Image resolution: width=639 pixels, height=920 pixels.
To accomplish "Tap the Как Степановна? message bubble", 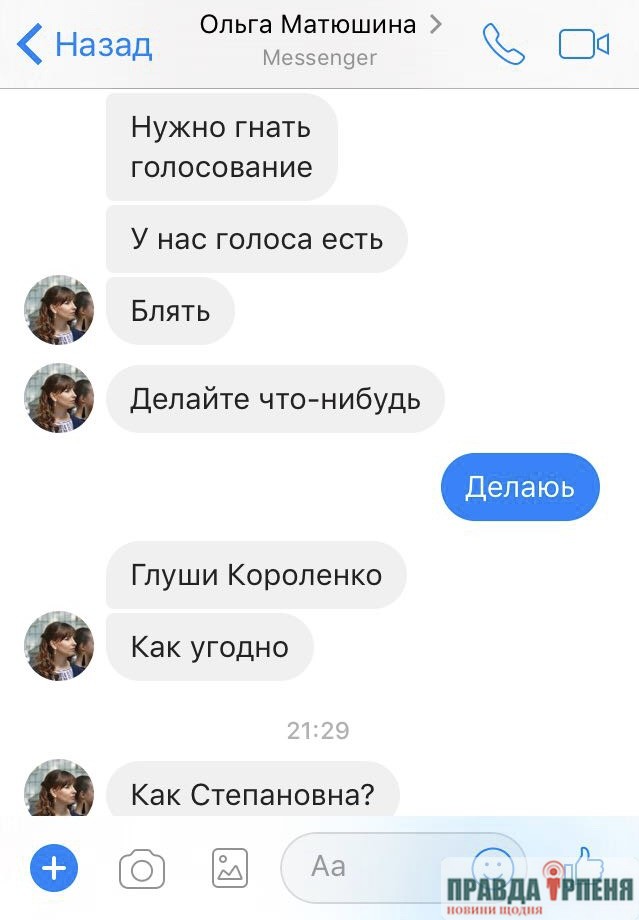I will pos(253,790).
